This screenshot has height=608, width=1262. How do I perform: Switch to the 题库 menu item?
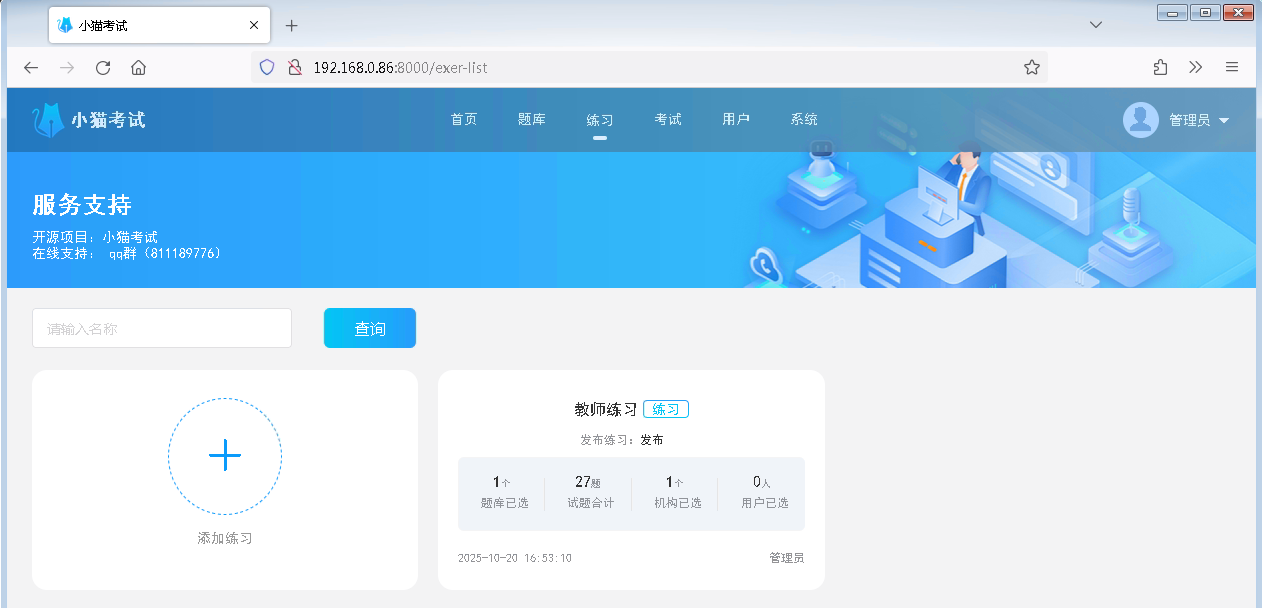pos(532,119)
